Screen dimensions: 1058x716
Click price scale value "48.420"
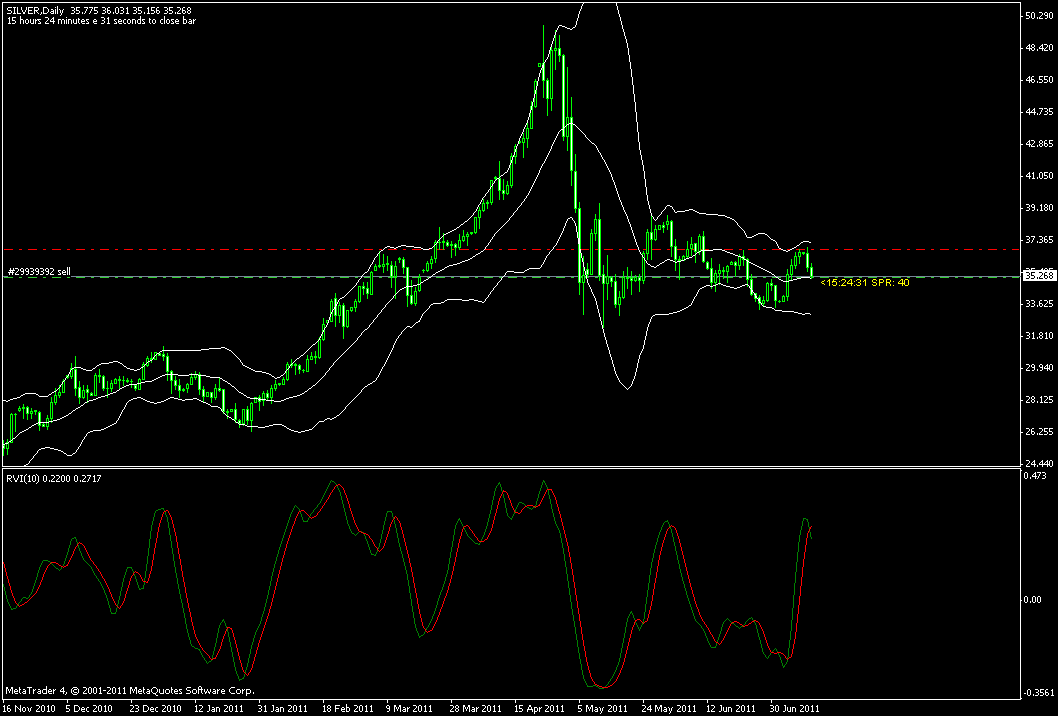pos(1038,48)
